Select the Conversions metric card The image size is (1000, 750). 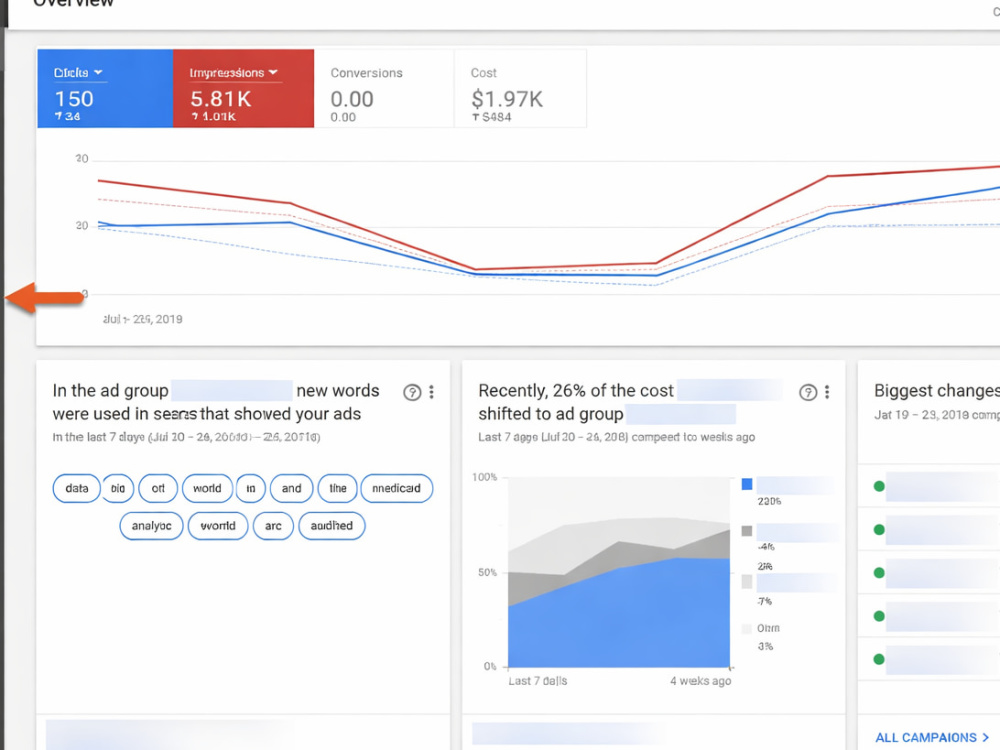(384, 89)
